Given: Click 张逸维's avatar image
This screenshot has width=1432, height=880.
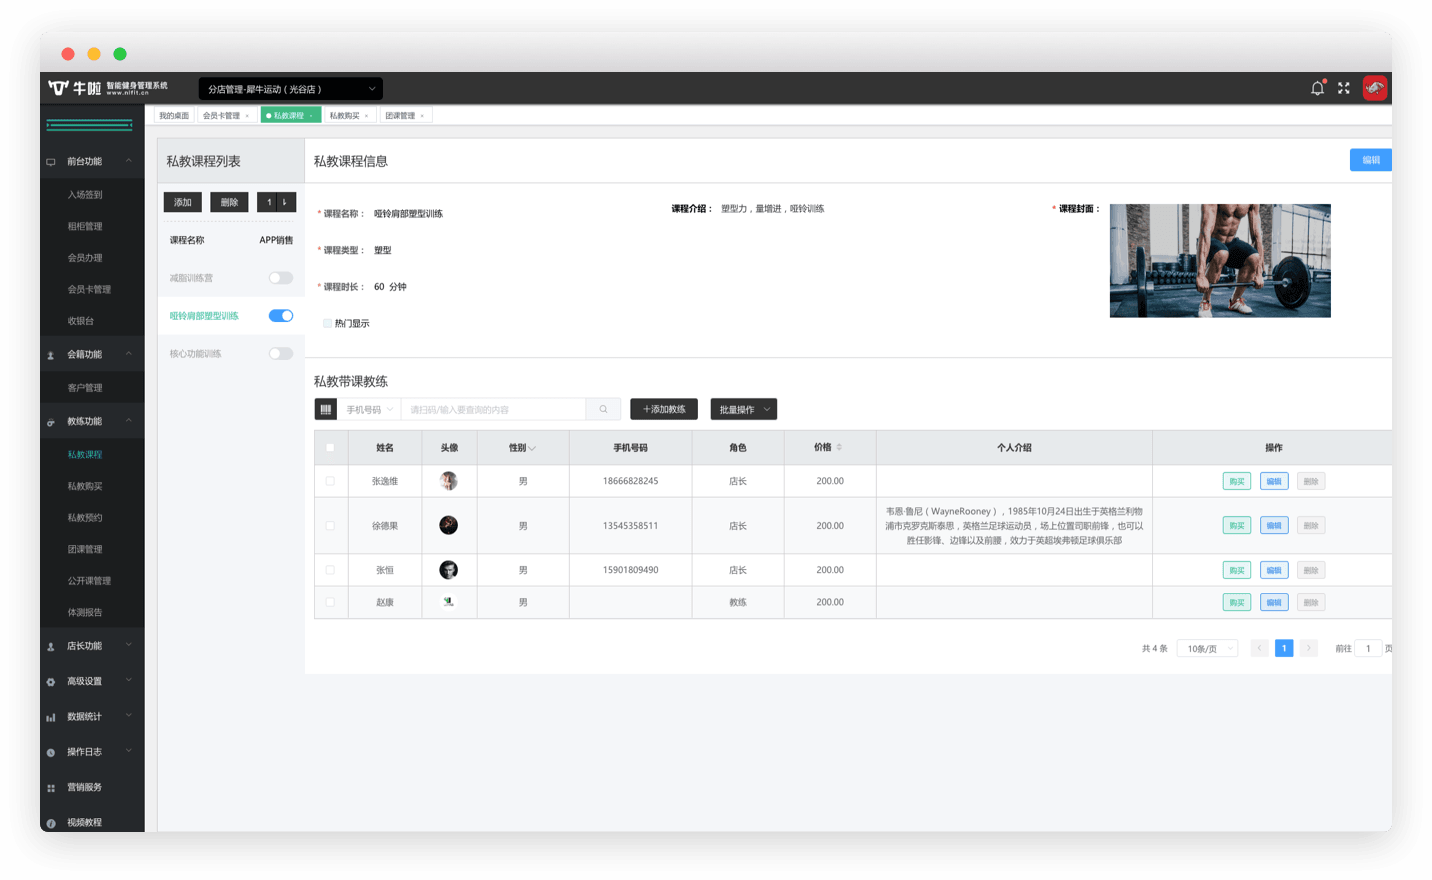Looking at the screenshot, I should 449,481.
